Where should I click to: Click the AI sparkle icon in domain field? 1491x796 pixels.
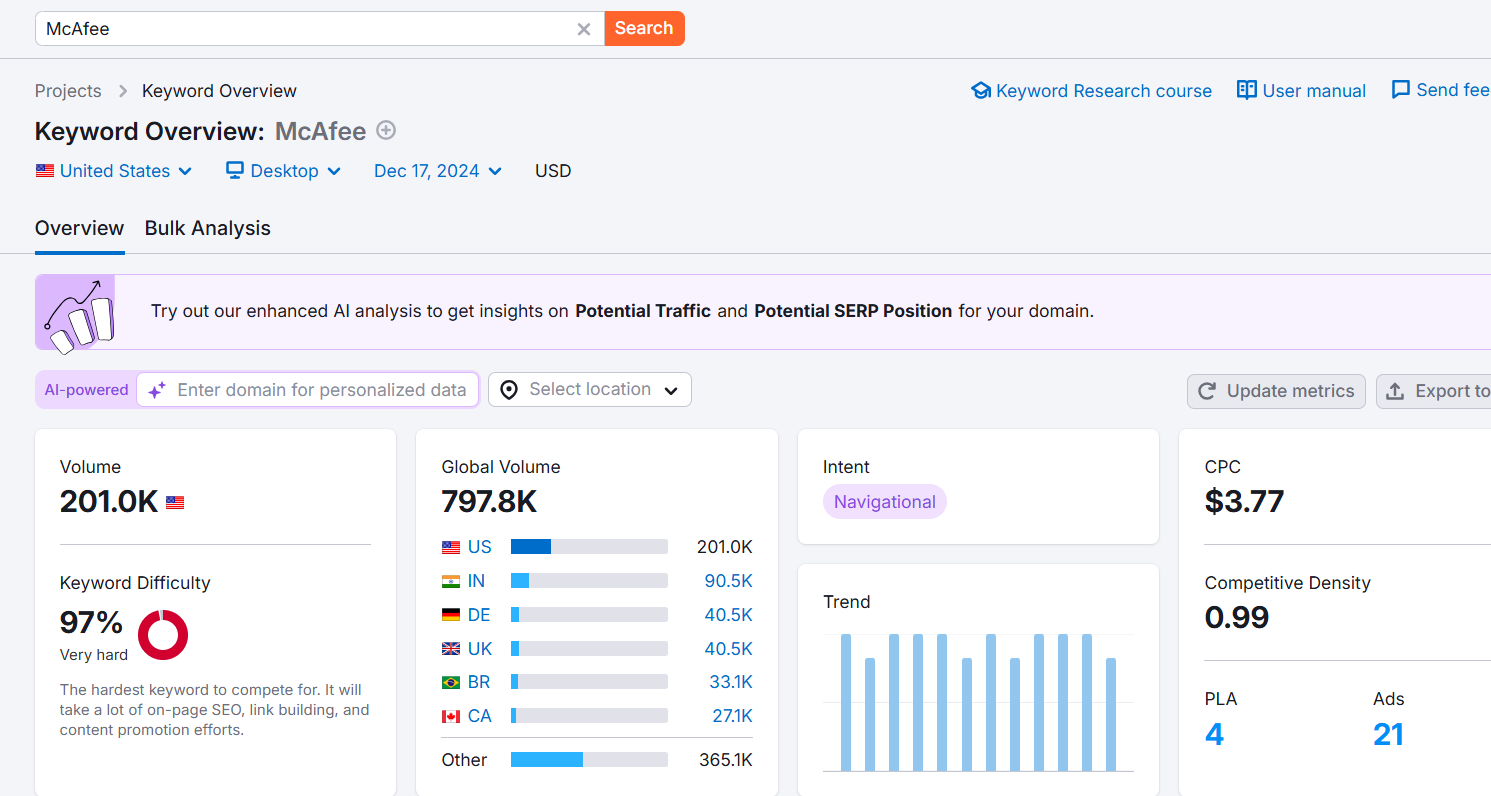(x=157, y=390)
